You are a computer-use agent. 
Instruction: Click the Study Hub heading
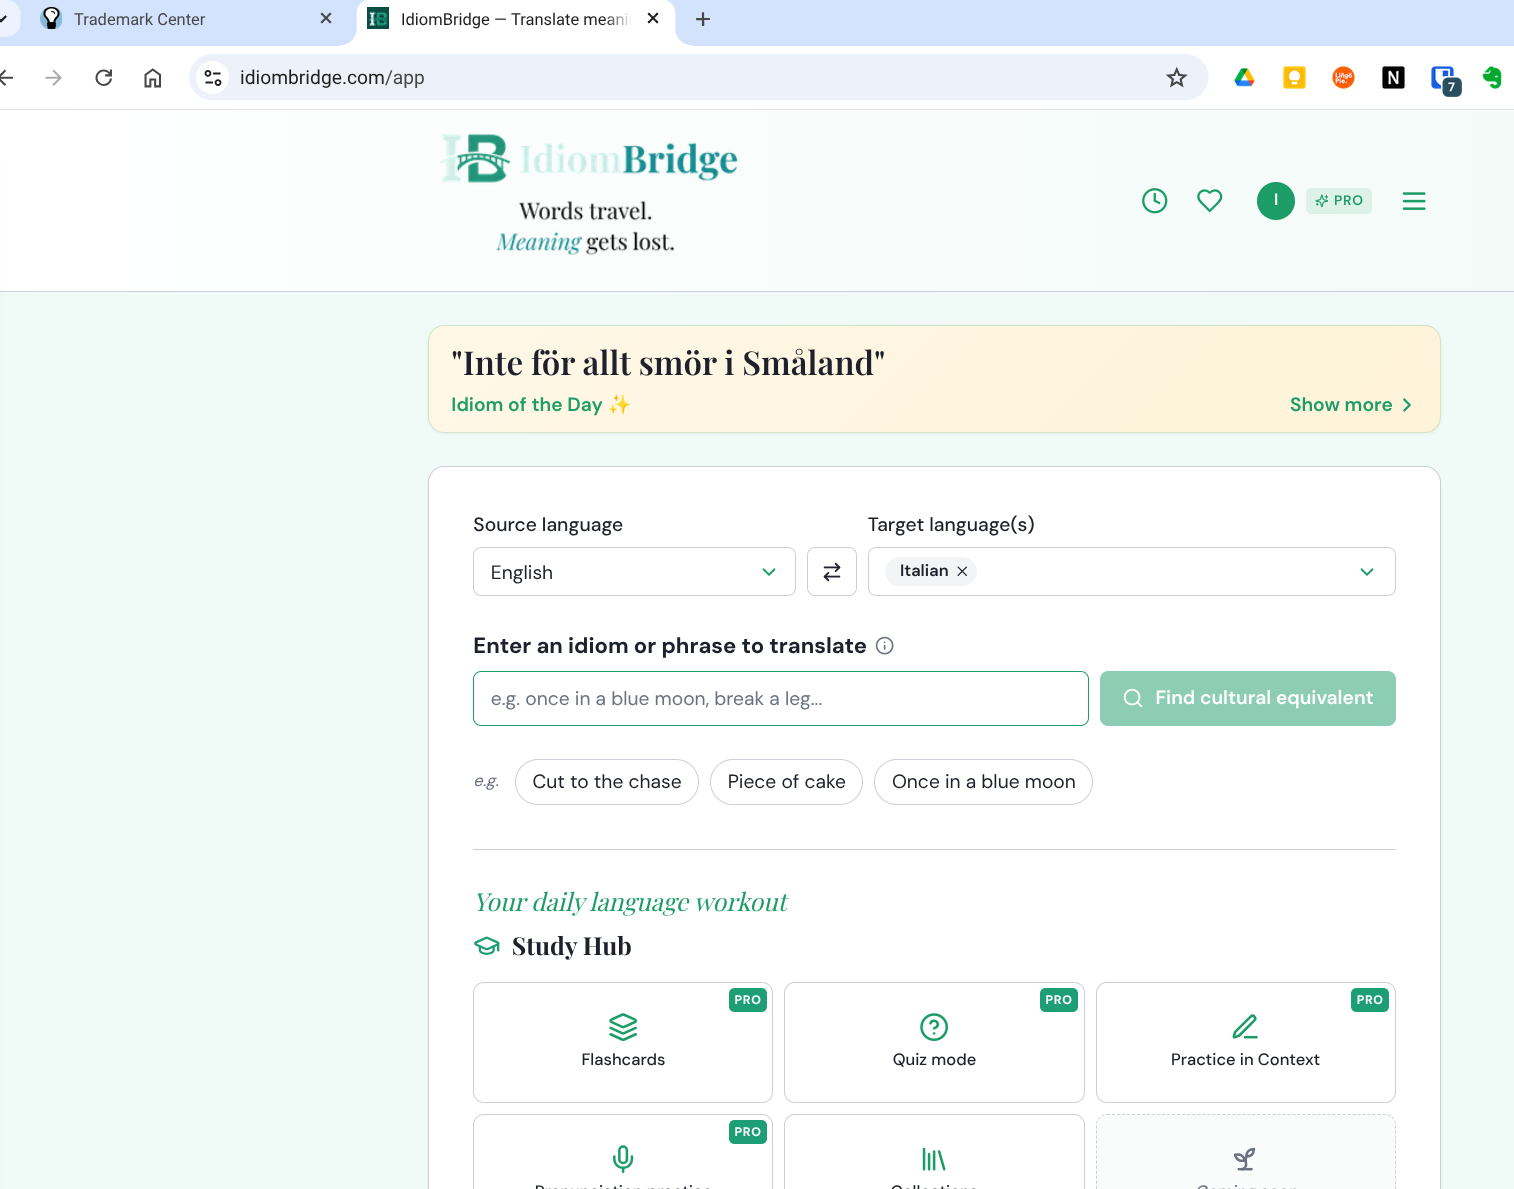click(571, 946)
